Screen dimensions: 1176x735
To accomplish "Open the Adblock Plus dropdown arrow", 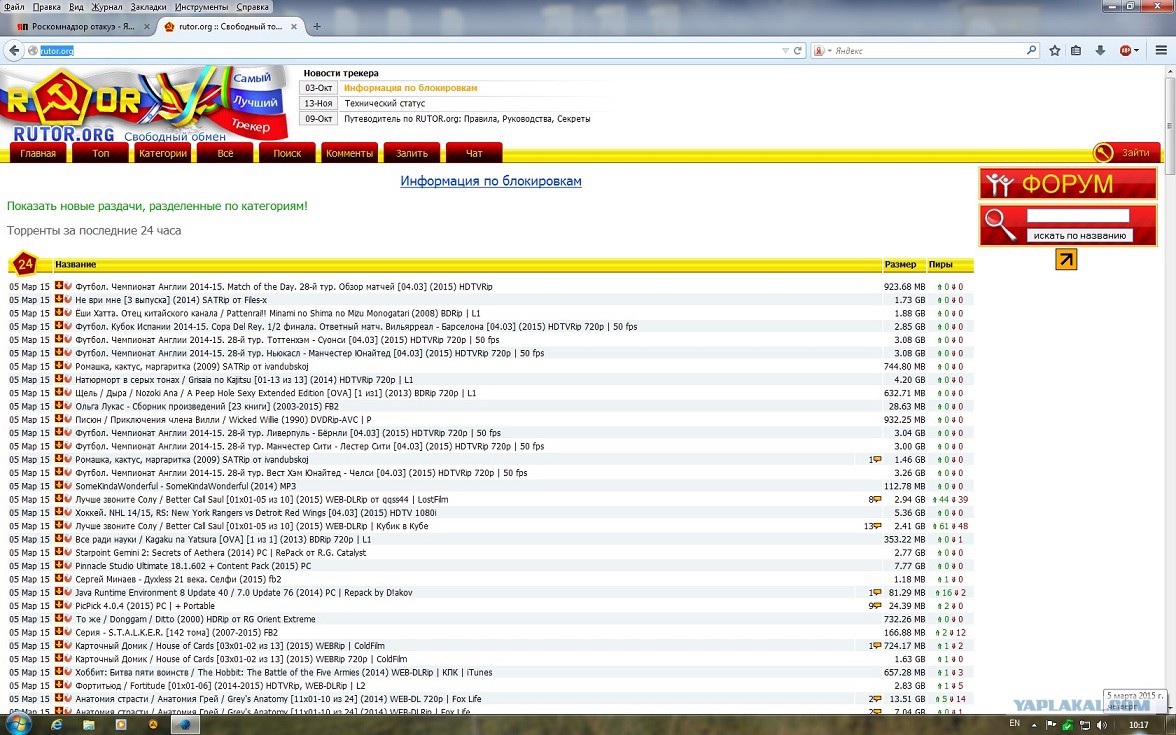I will pos(1136,50).
